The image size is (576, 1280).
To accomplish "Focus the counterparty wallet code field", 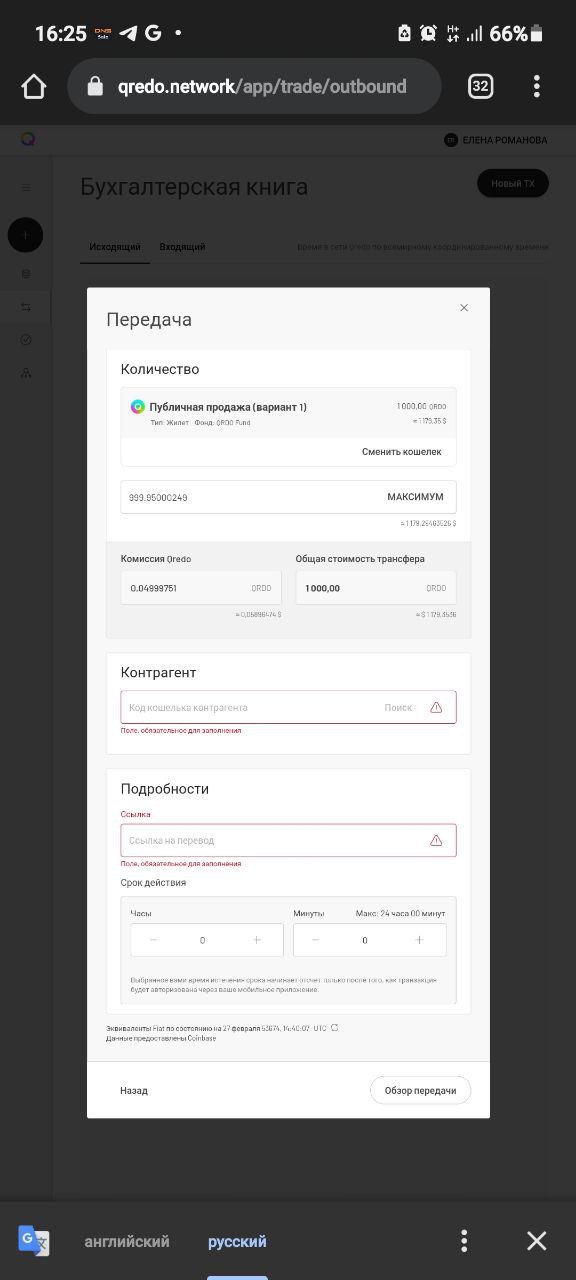I will 288,707.
